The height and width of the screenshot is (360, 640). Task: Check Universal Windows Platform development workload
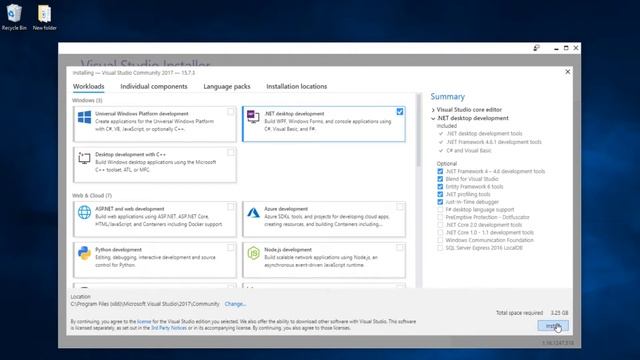point(231,111)
